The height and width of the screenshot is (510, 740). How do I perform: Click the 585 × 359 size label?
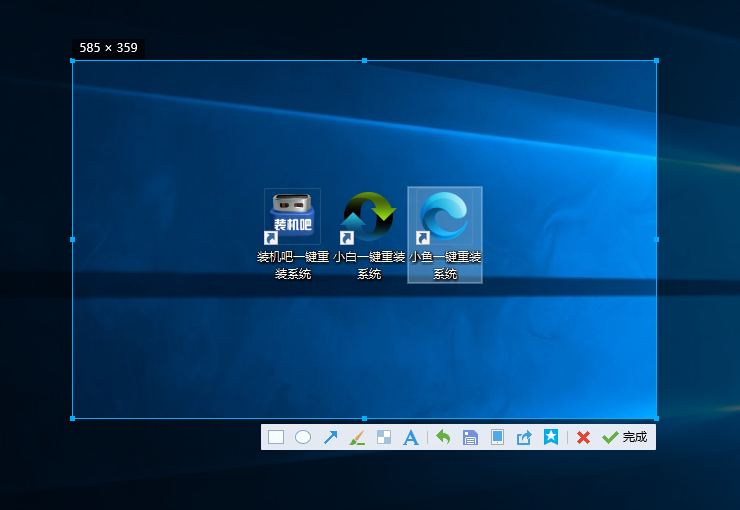click(108, 48)
